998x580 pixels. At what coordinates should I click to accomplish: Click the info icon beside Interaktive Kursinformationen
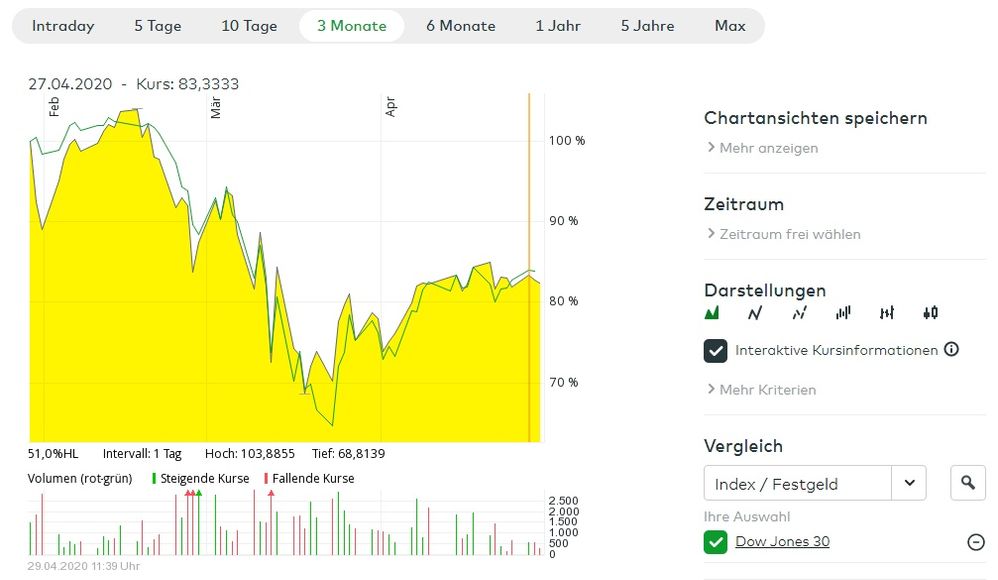pos(952,350)
